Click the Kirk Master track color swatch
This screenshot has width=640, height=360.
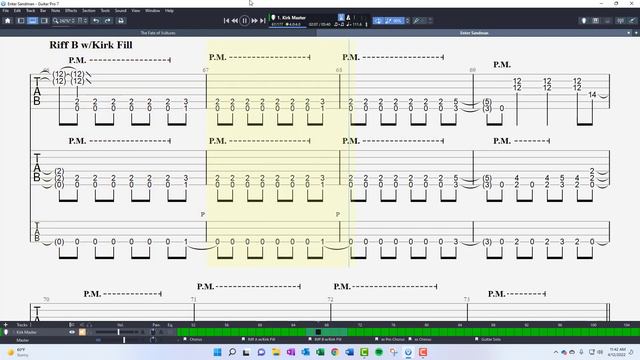[x=82, y=332]
